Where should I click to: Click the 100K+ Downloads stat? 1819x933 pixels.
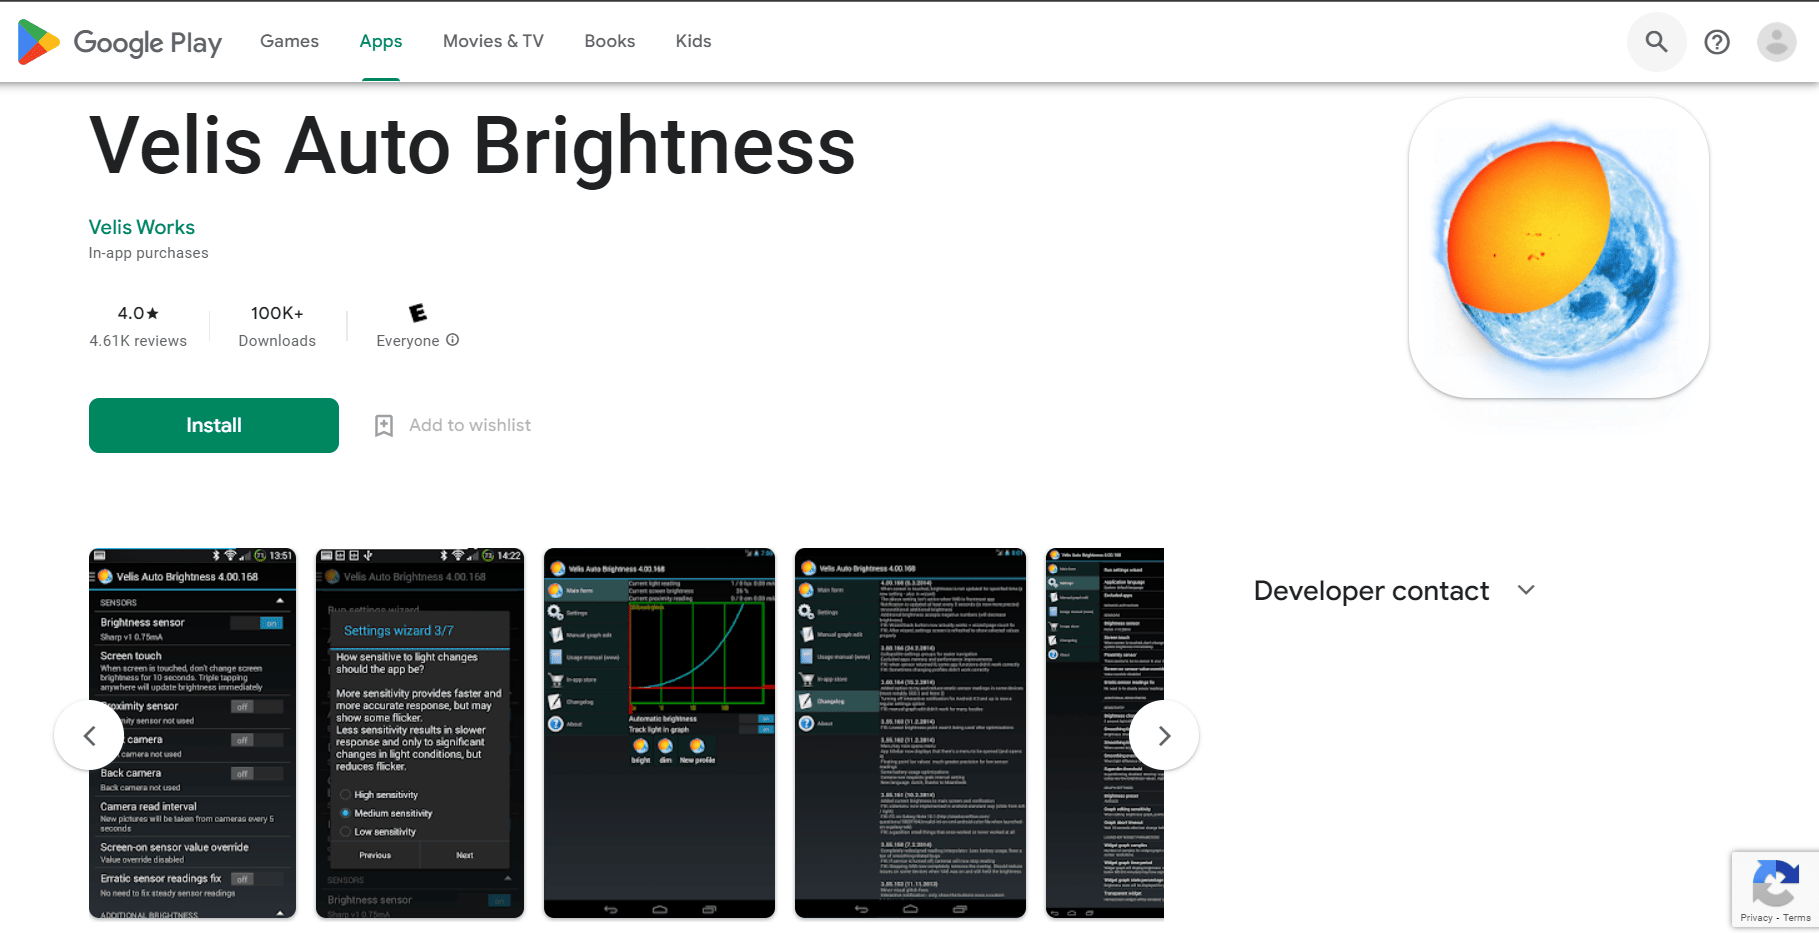tap(277, 327)
